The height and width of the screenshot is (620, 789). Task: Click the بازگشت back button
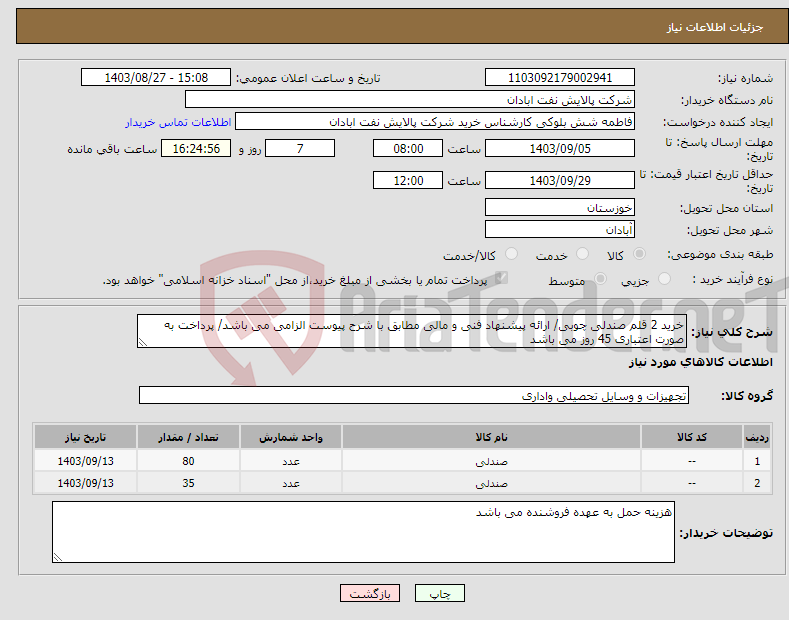point(370,594)
